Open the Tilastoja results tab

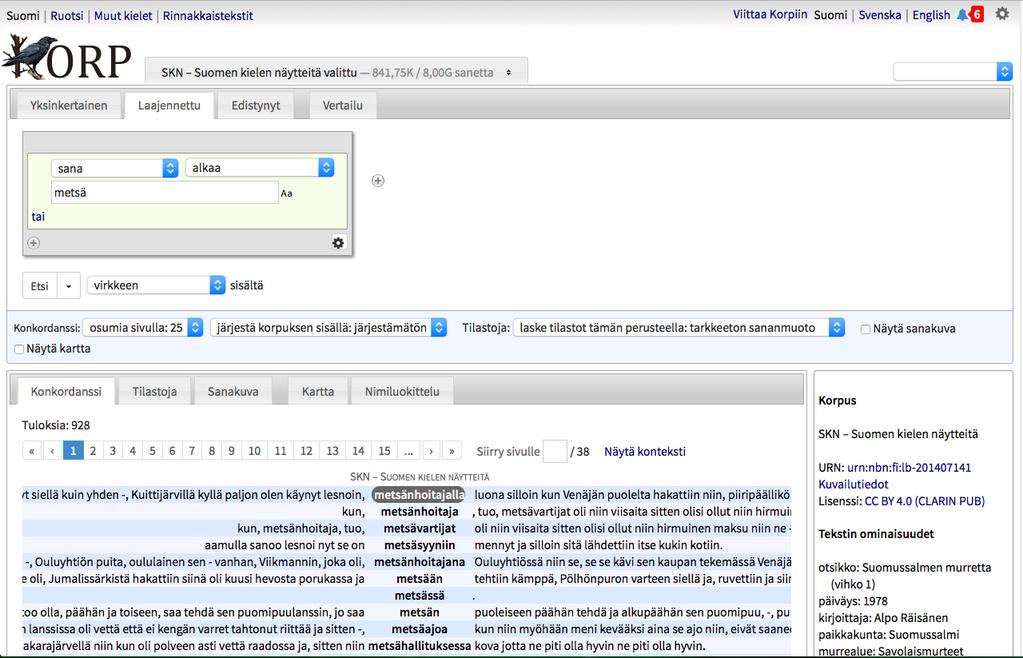coord(155,391)
